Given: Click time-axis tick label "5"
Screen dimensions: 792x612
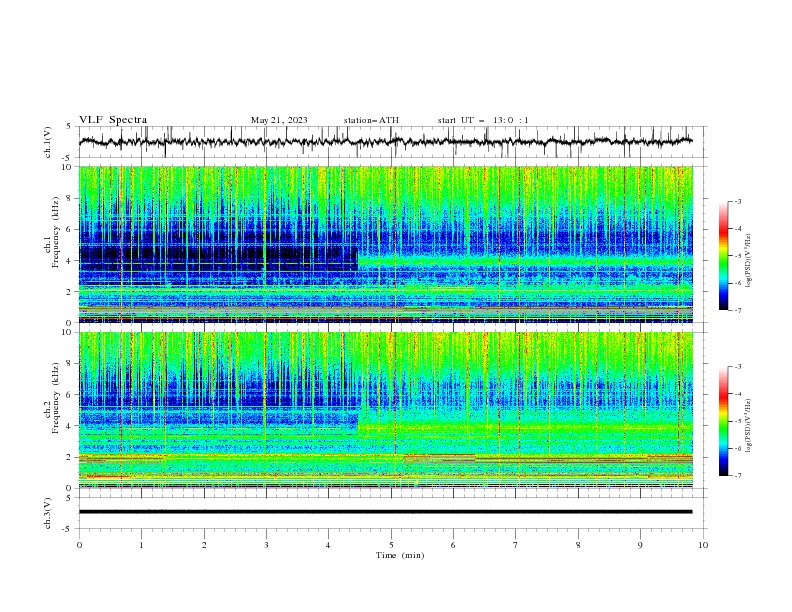Looking at the screenshot, I should pos(391,545).
